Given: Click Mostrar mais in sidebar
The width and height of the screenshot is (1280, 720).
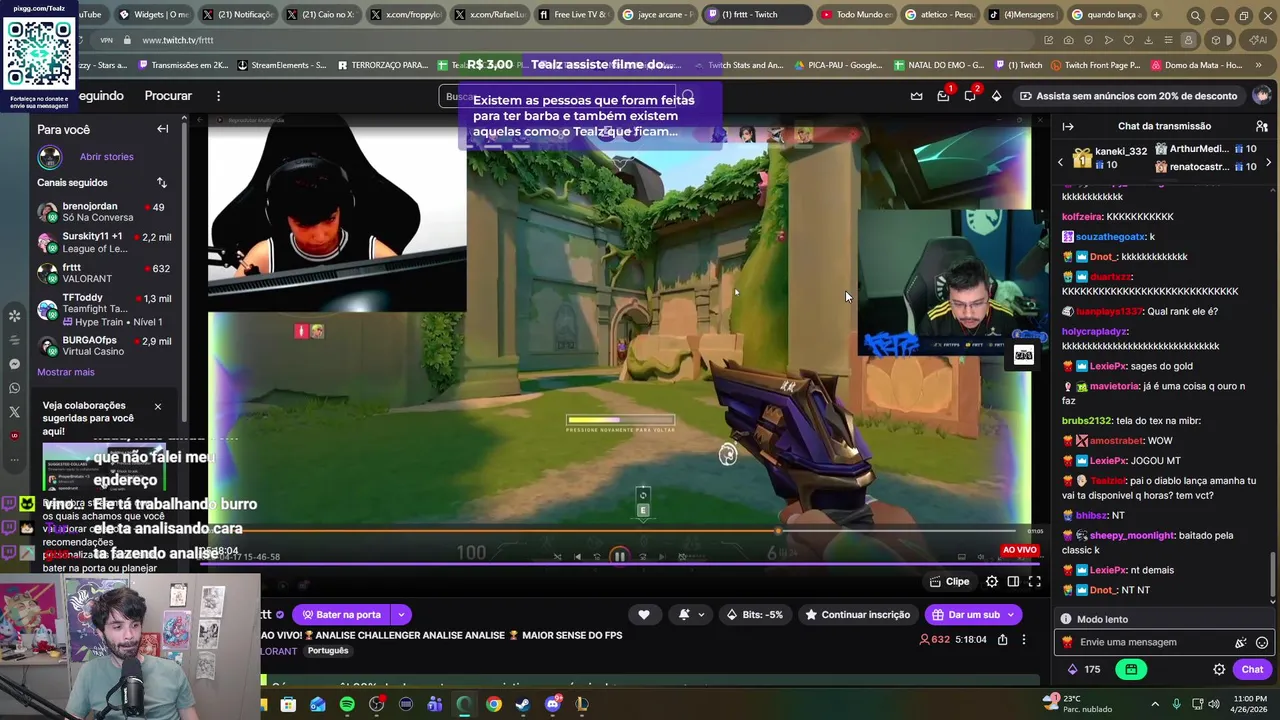Looking at the screenshot, I should 66,372.
